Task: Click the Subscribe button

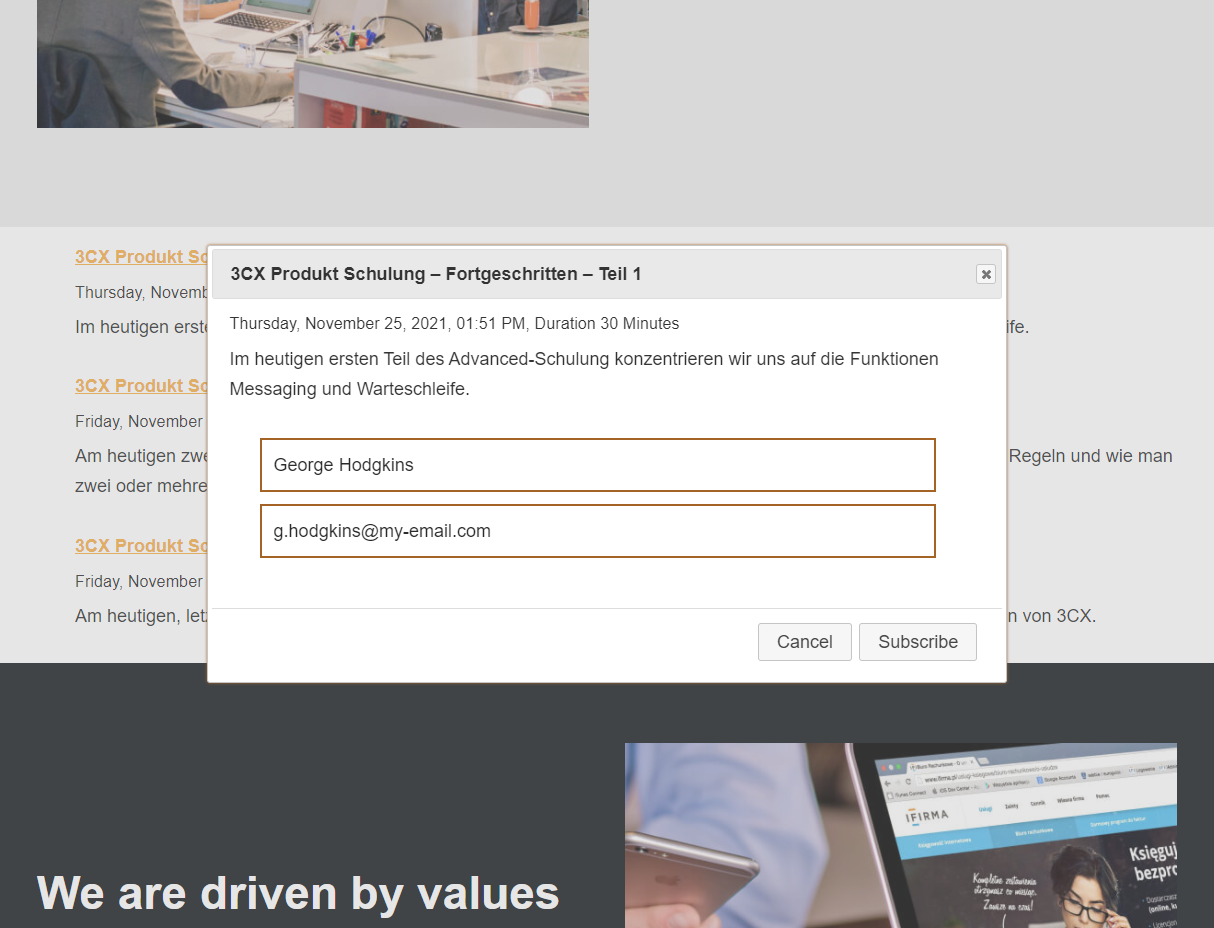Action: [918, 642]
